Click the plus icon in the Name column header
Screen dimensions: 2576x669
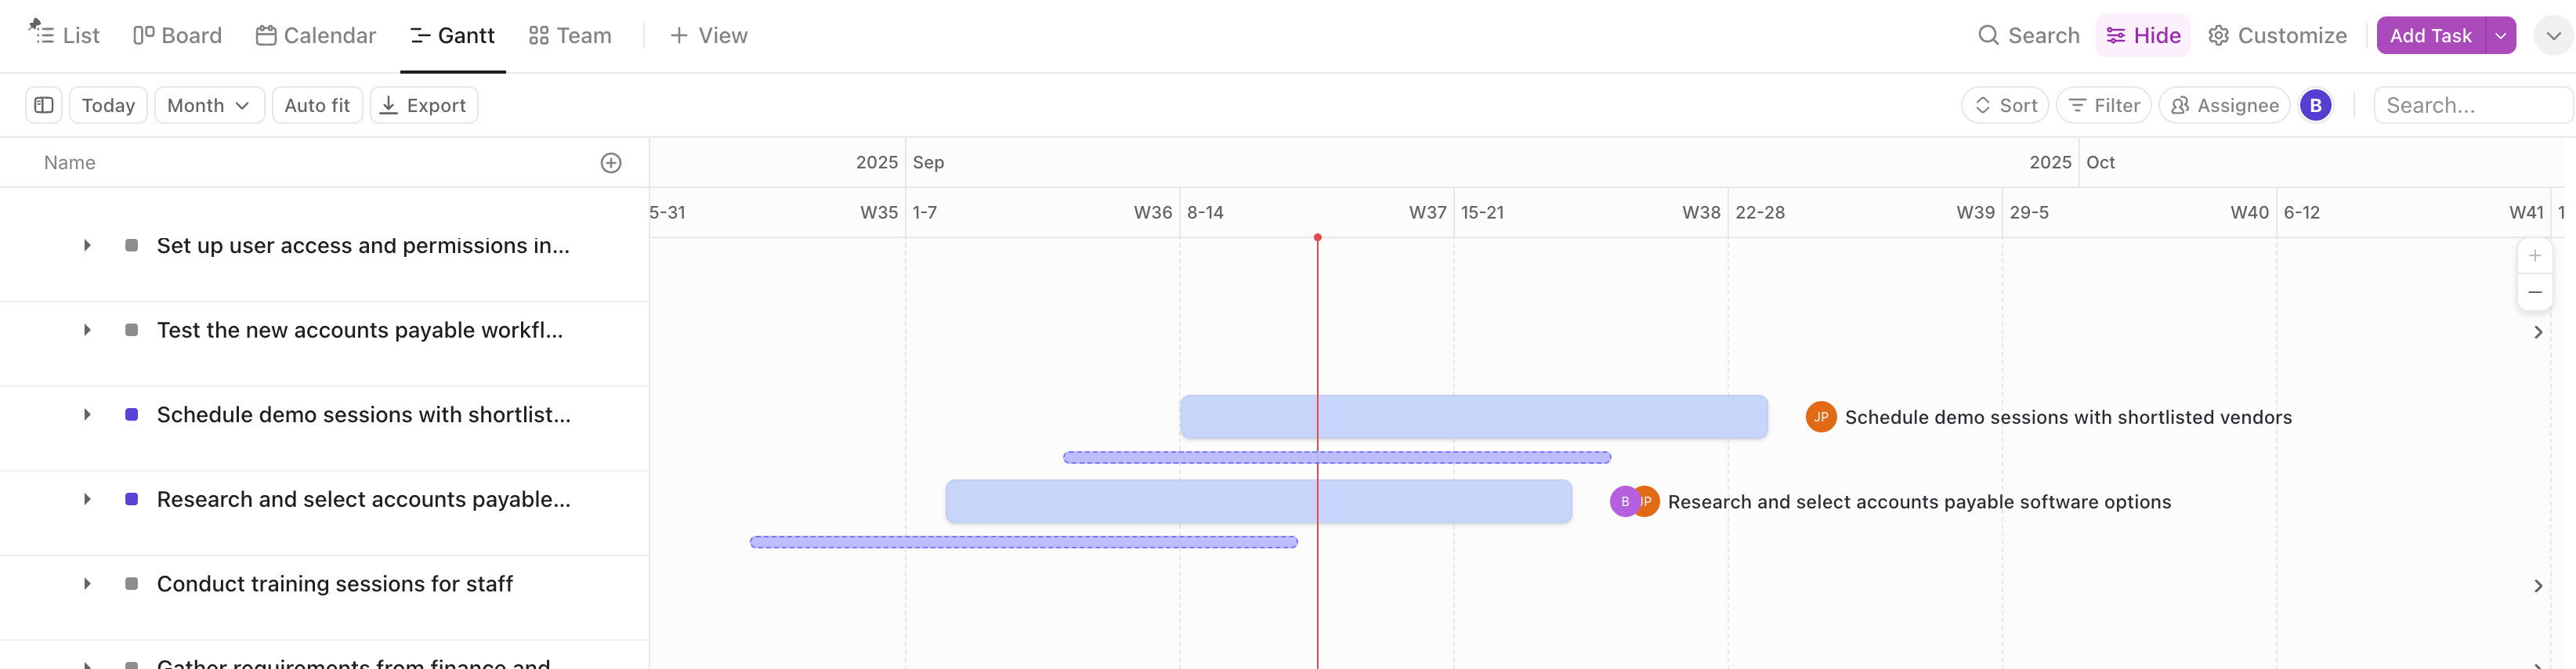pos(611,162)
